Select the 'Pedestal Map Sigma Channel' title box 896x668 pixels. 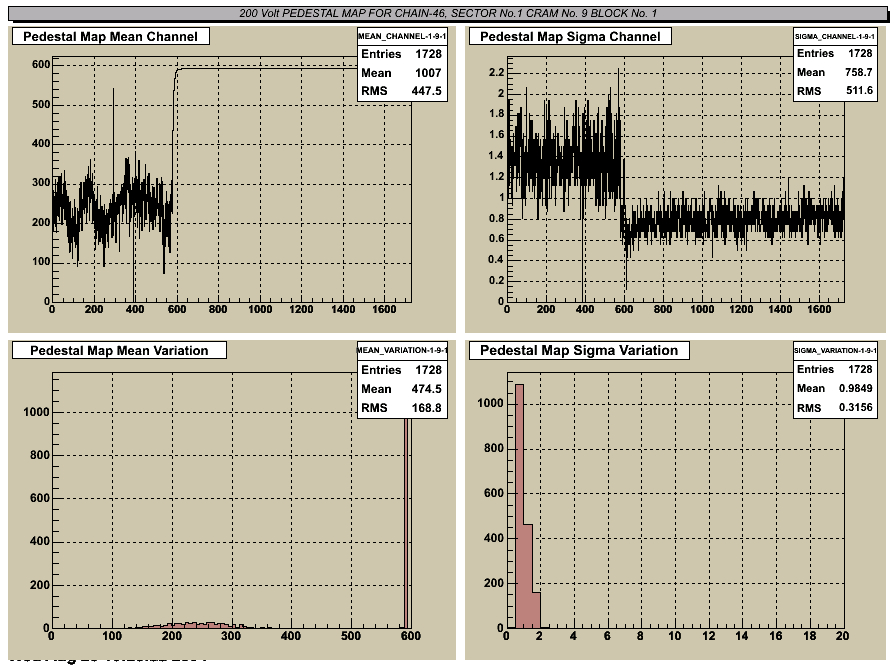point(570,37)
